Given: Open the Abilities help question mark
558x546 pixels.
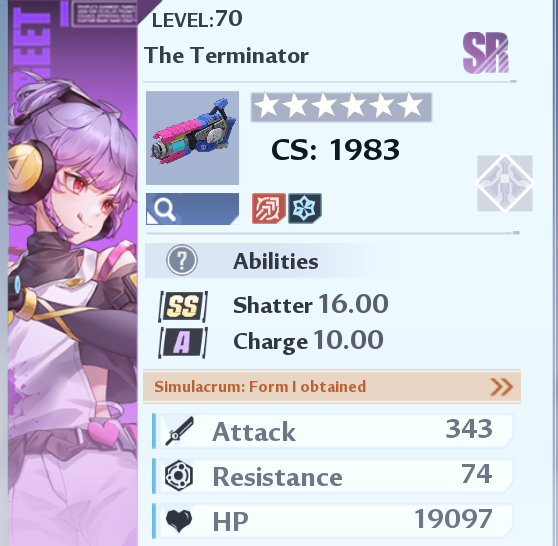Looking at the screenshot, I should pos(182,260).
